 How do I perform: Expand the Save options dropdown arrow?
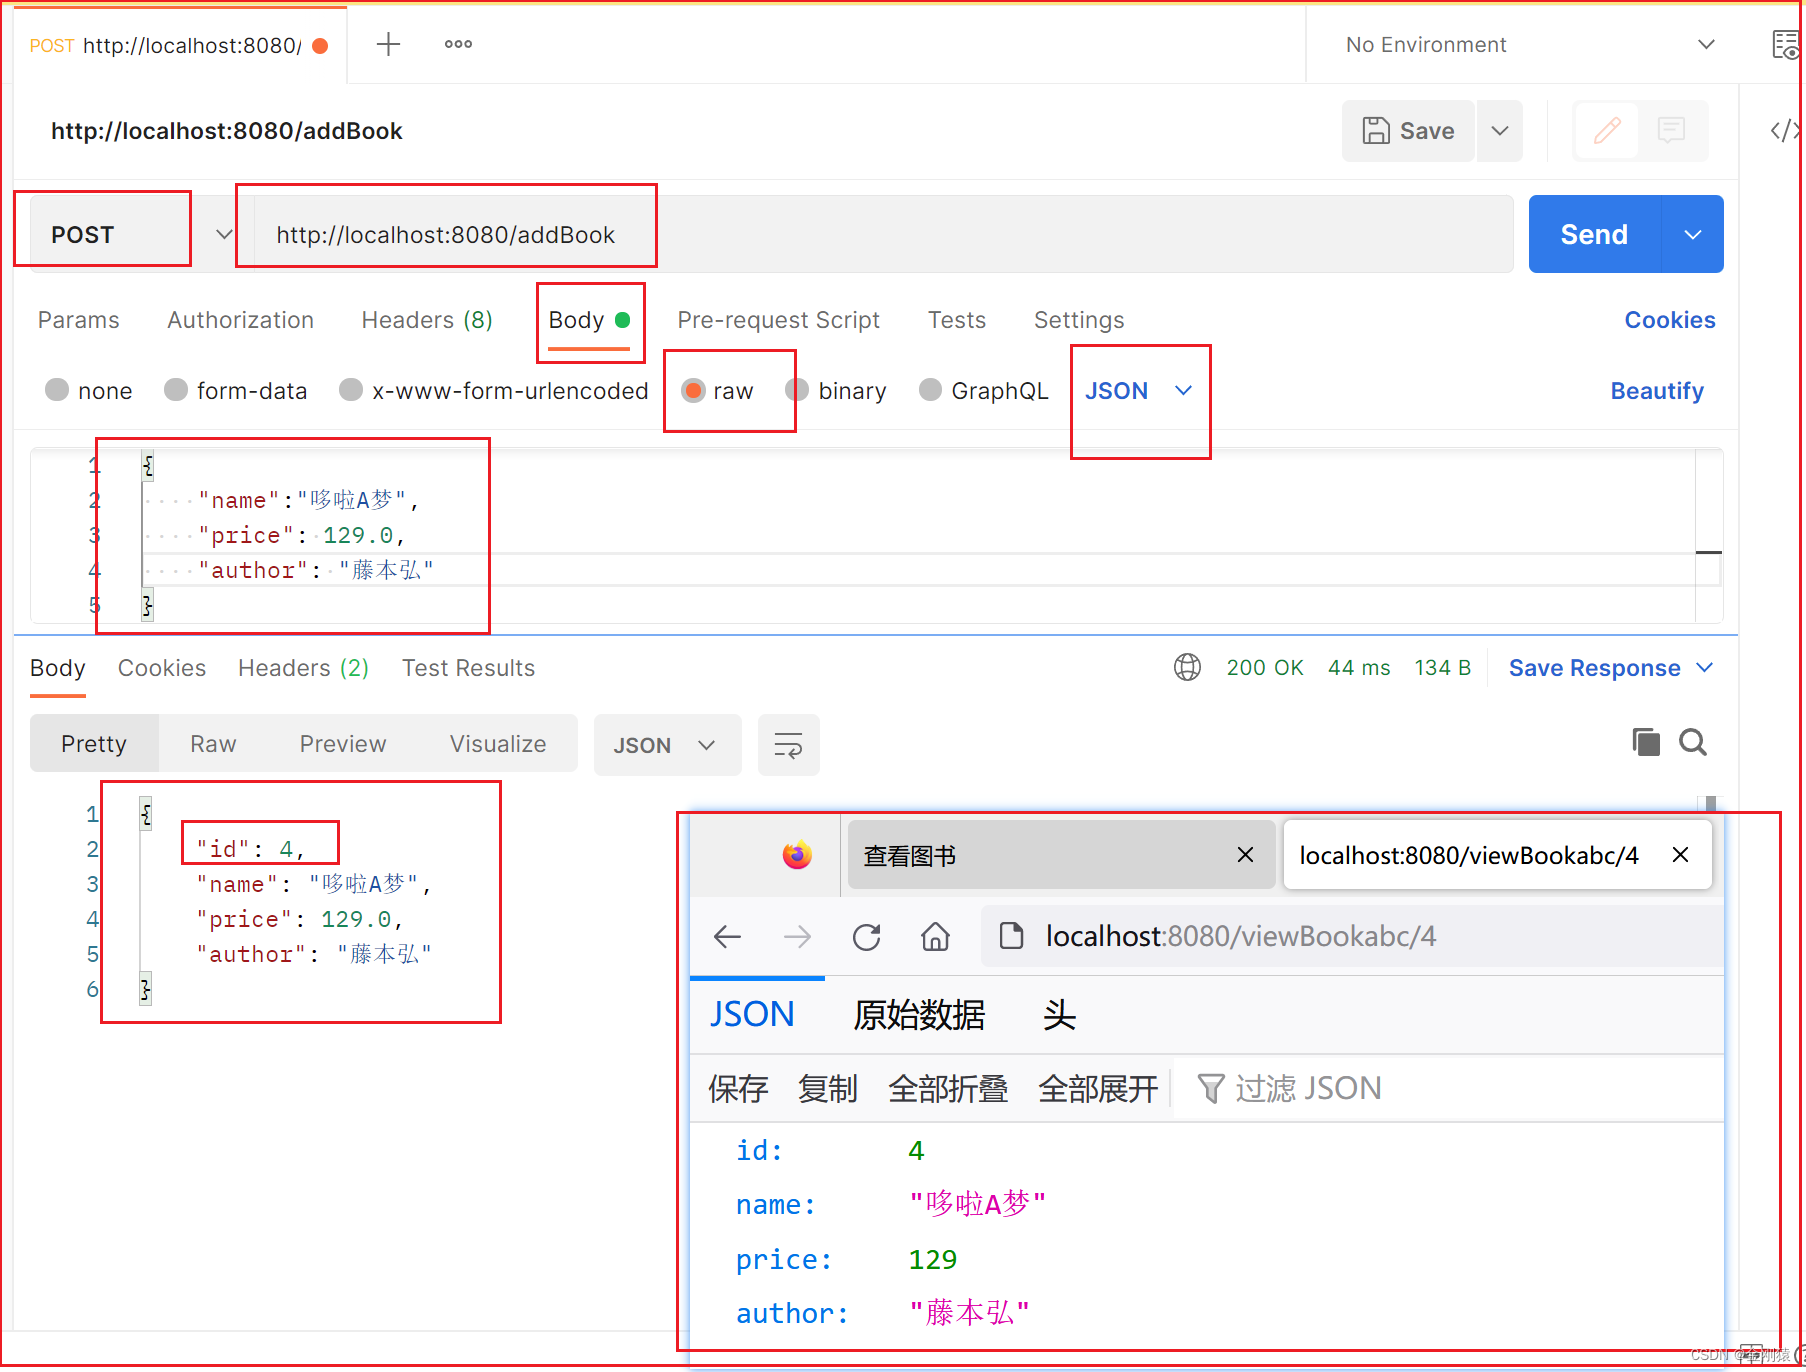click(x=1499, y=130)
